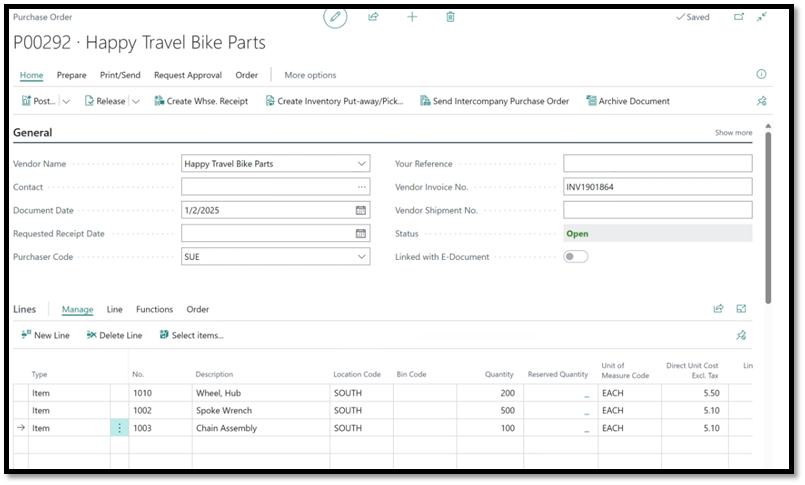Click the edit pencil icon
The height and width of the screenshot is (485, 805).
pyautogui.click(x=335, y=17)
